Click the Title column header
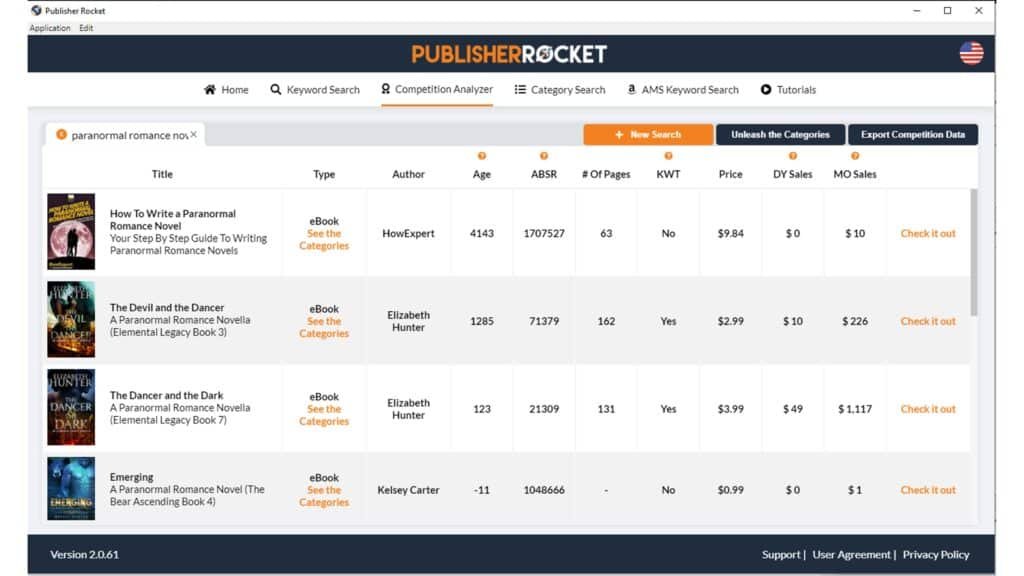1024x576 pixels. click(163, 174)
